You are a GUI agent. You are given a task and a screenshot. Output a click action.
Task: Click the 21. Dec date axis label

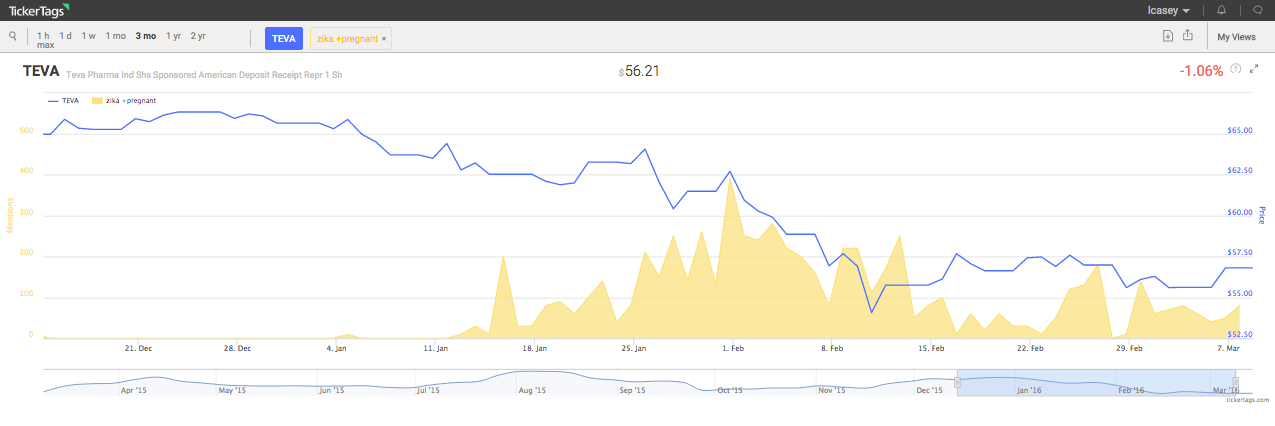138,348
